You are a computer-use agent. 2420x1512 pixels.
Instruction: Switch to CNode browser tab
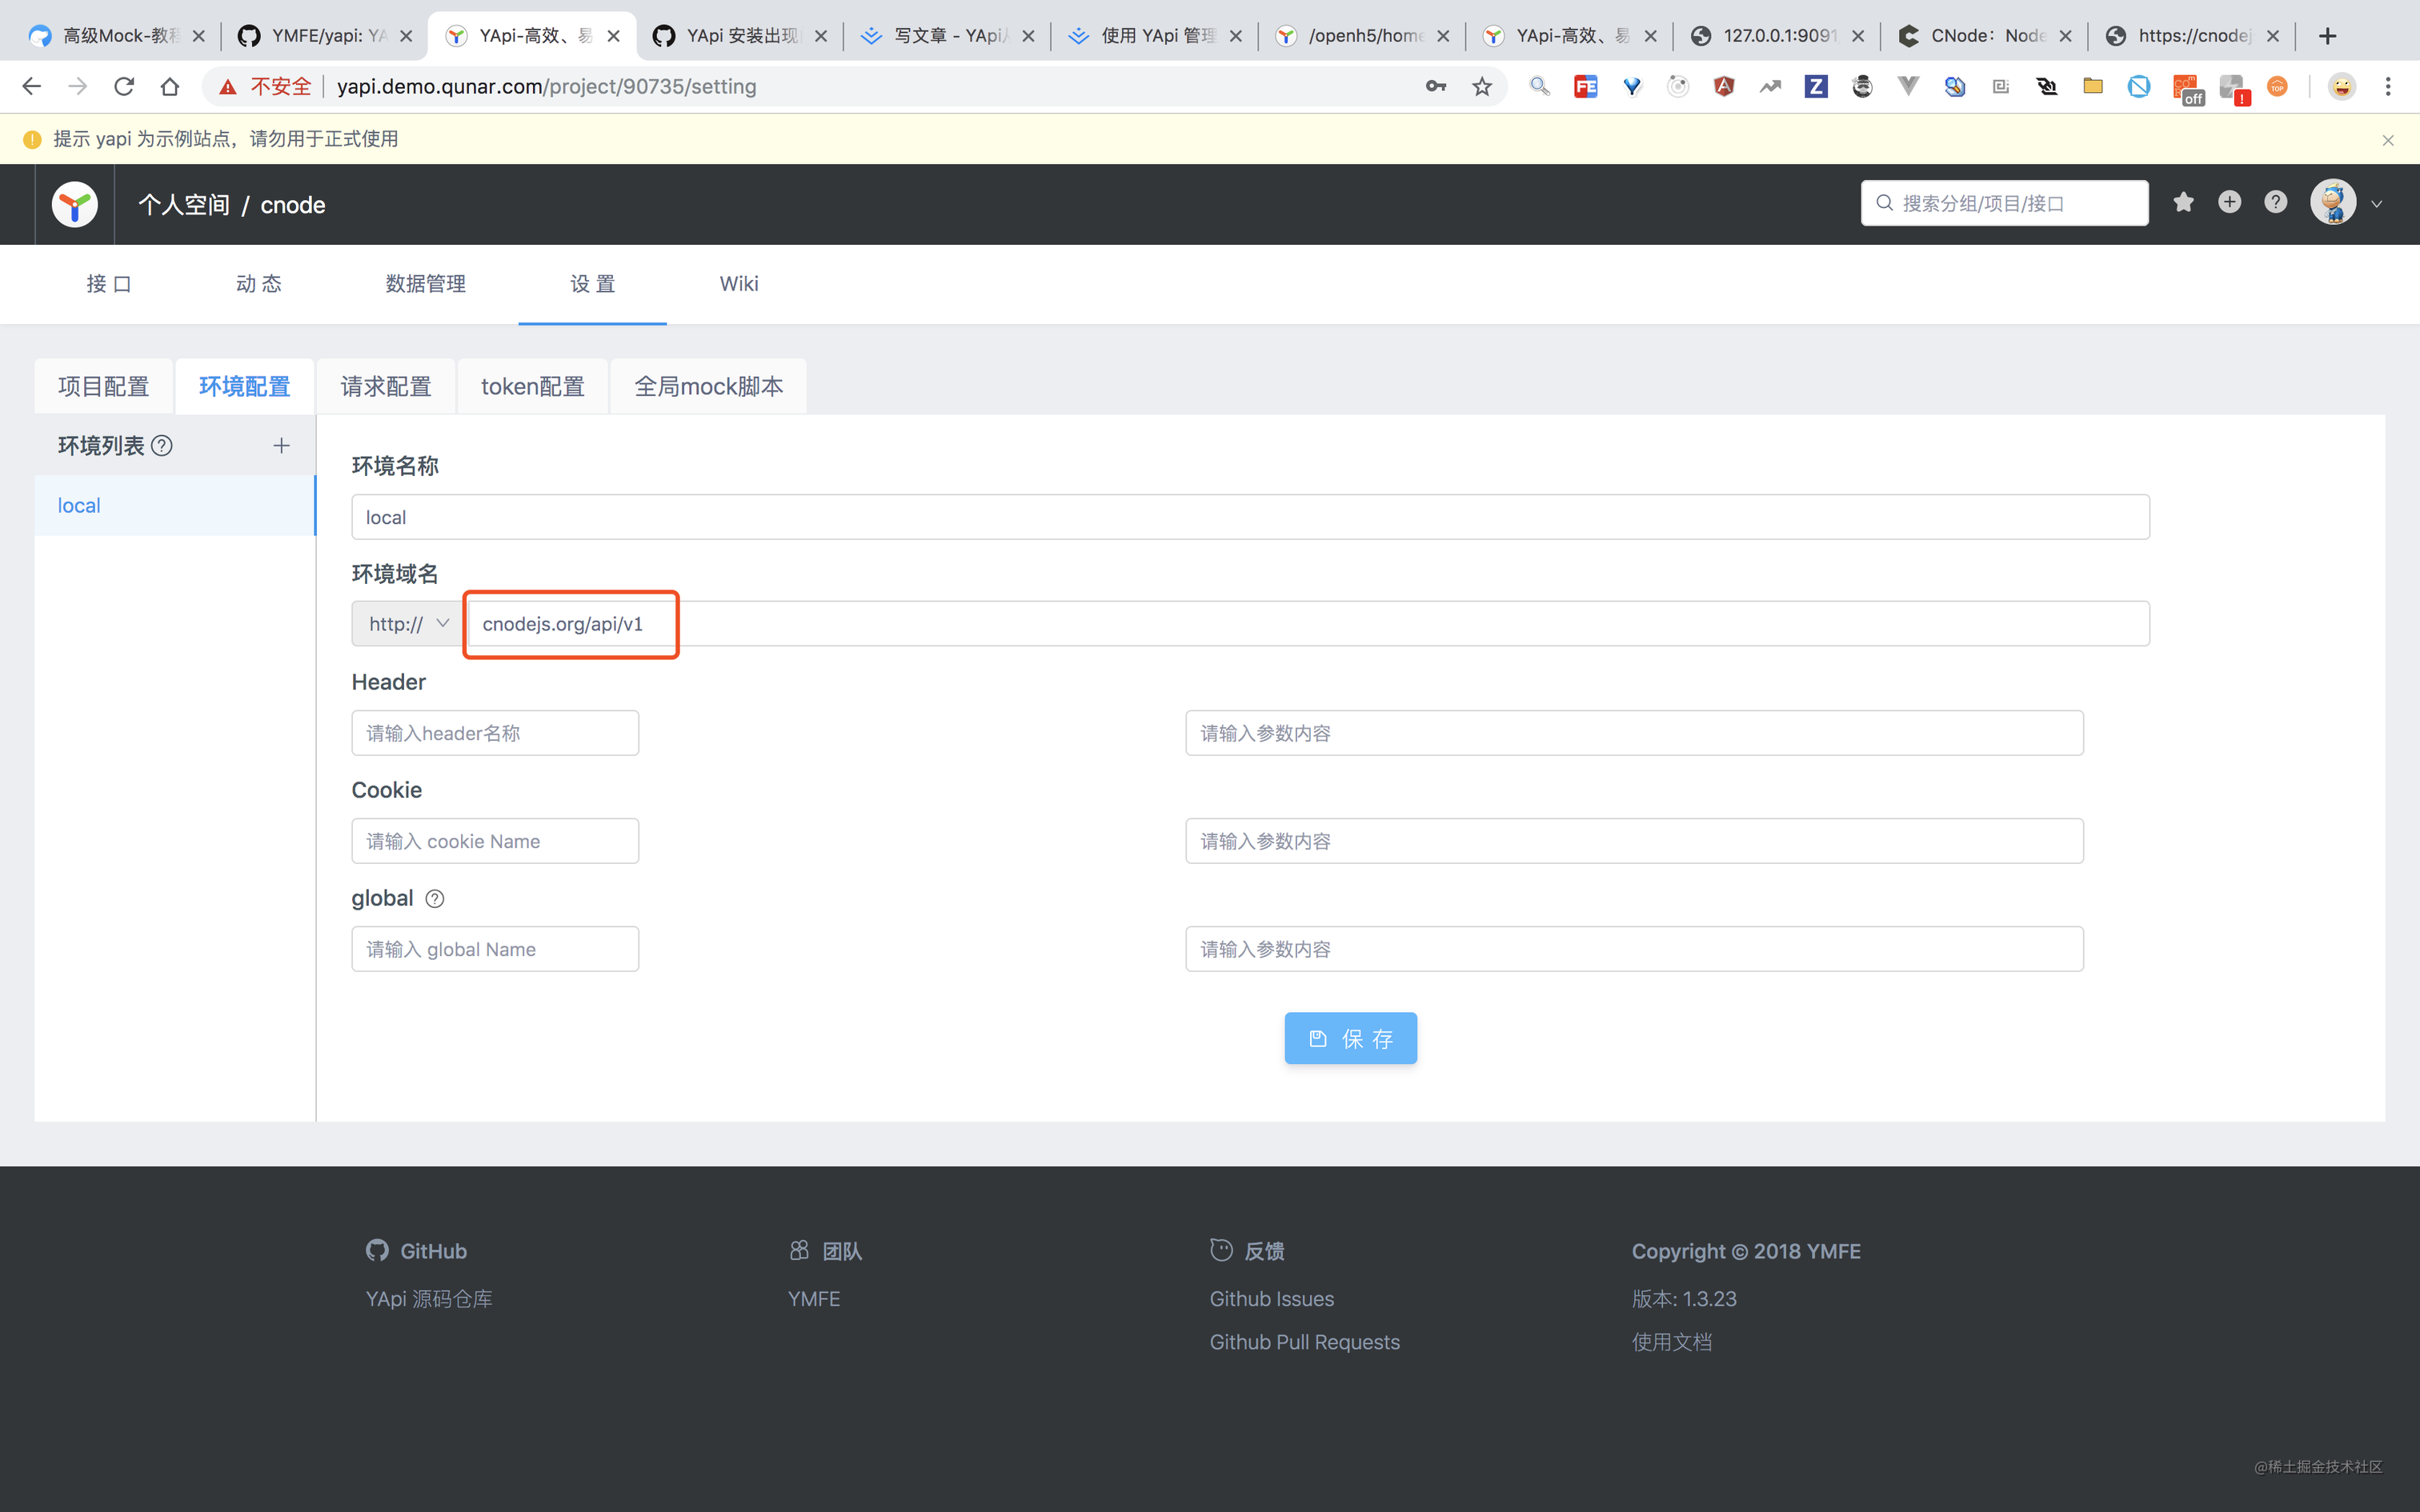coord(1986,36)
